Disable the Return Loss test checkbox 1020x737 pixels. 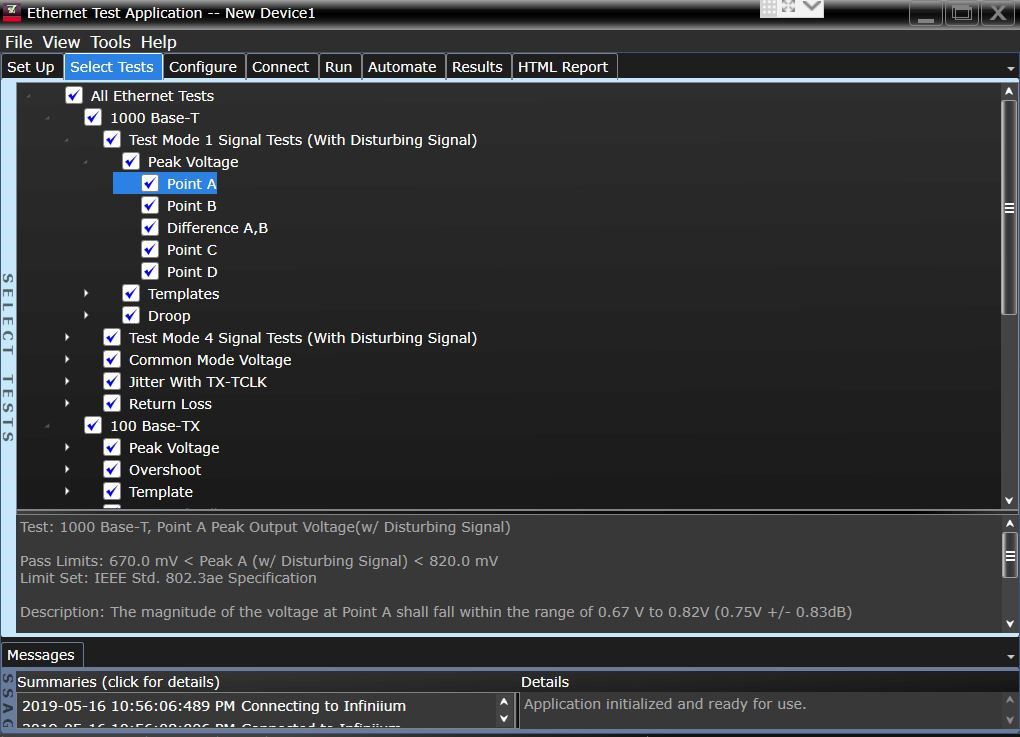click(x=112, y=404)
